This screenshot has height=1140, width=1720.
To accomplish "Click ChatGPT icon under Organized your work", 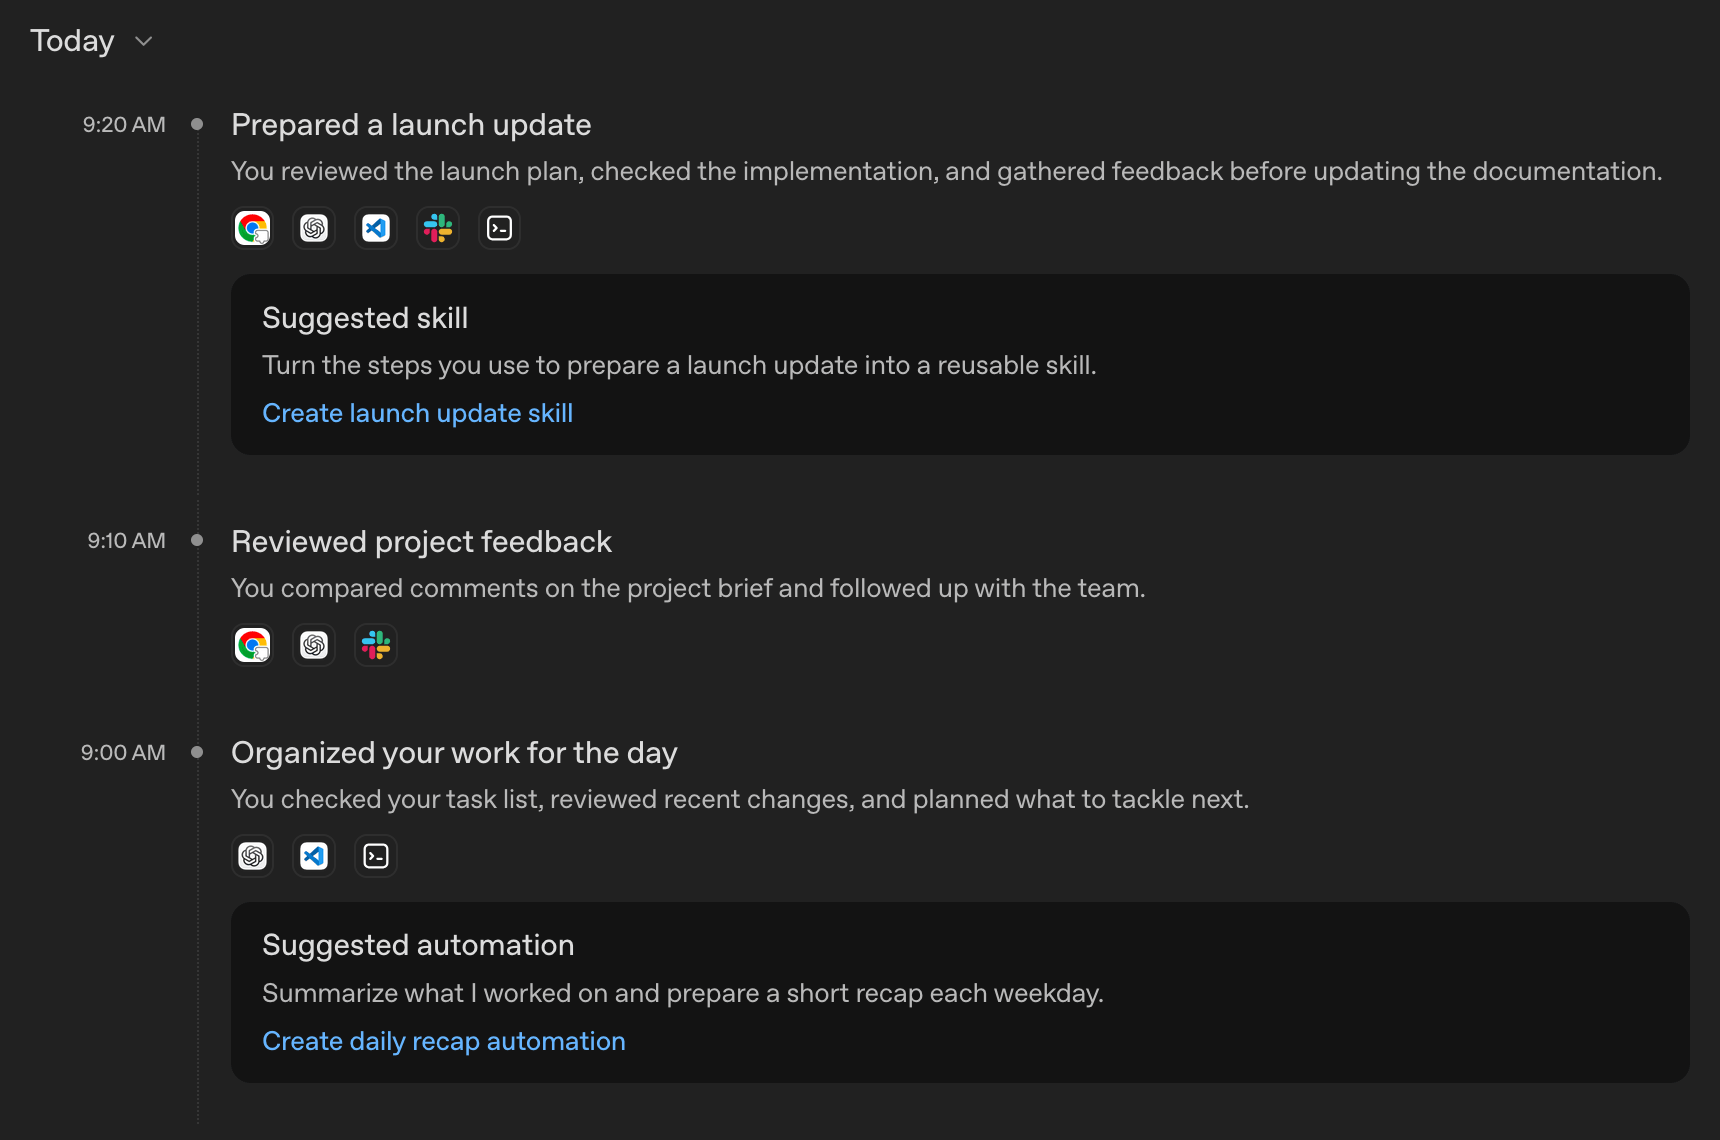I will (x=253, y=856).
